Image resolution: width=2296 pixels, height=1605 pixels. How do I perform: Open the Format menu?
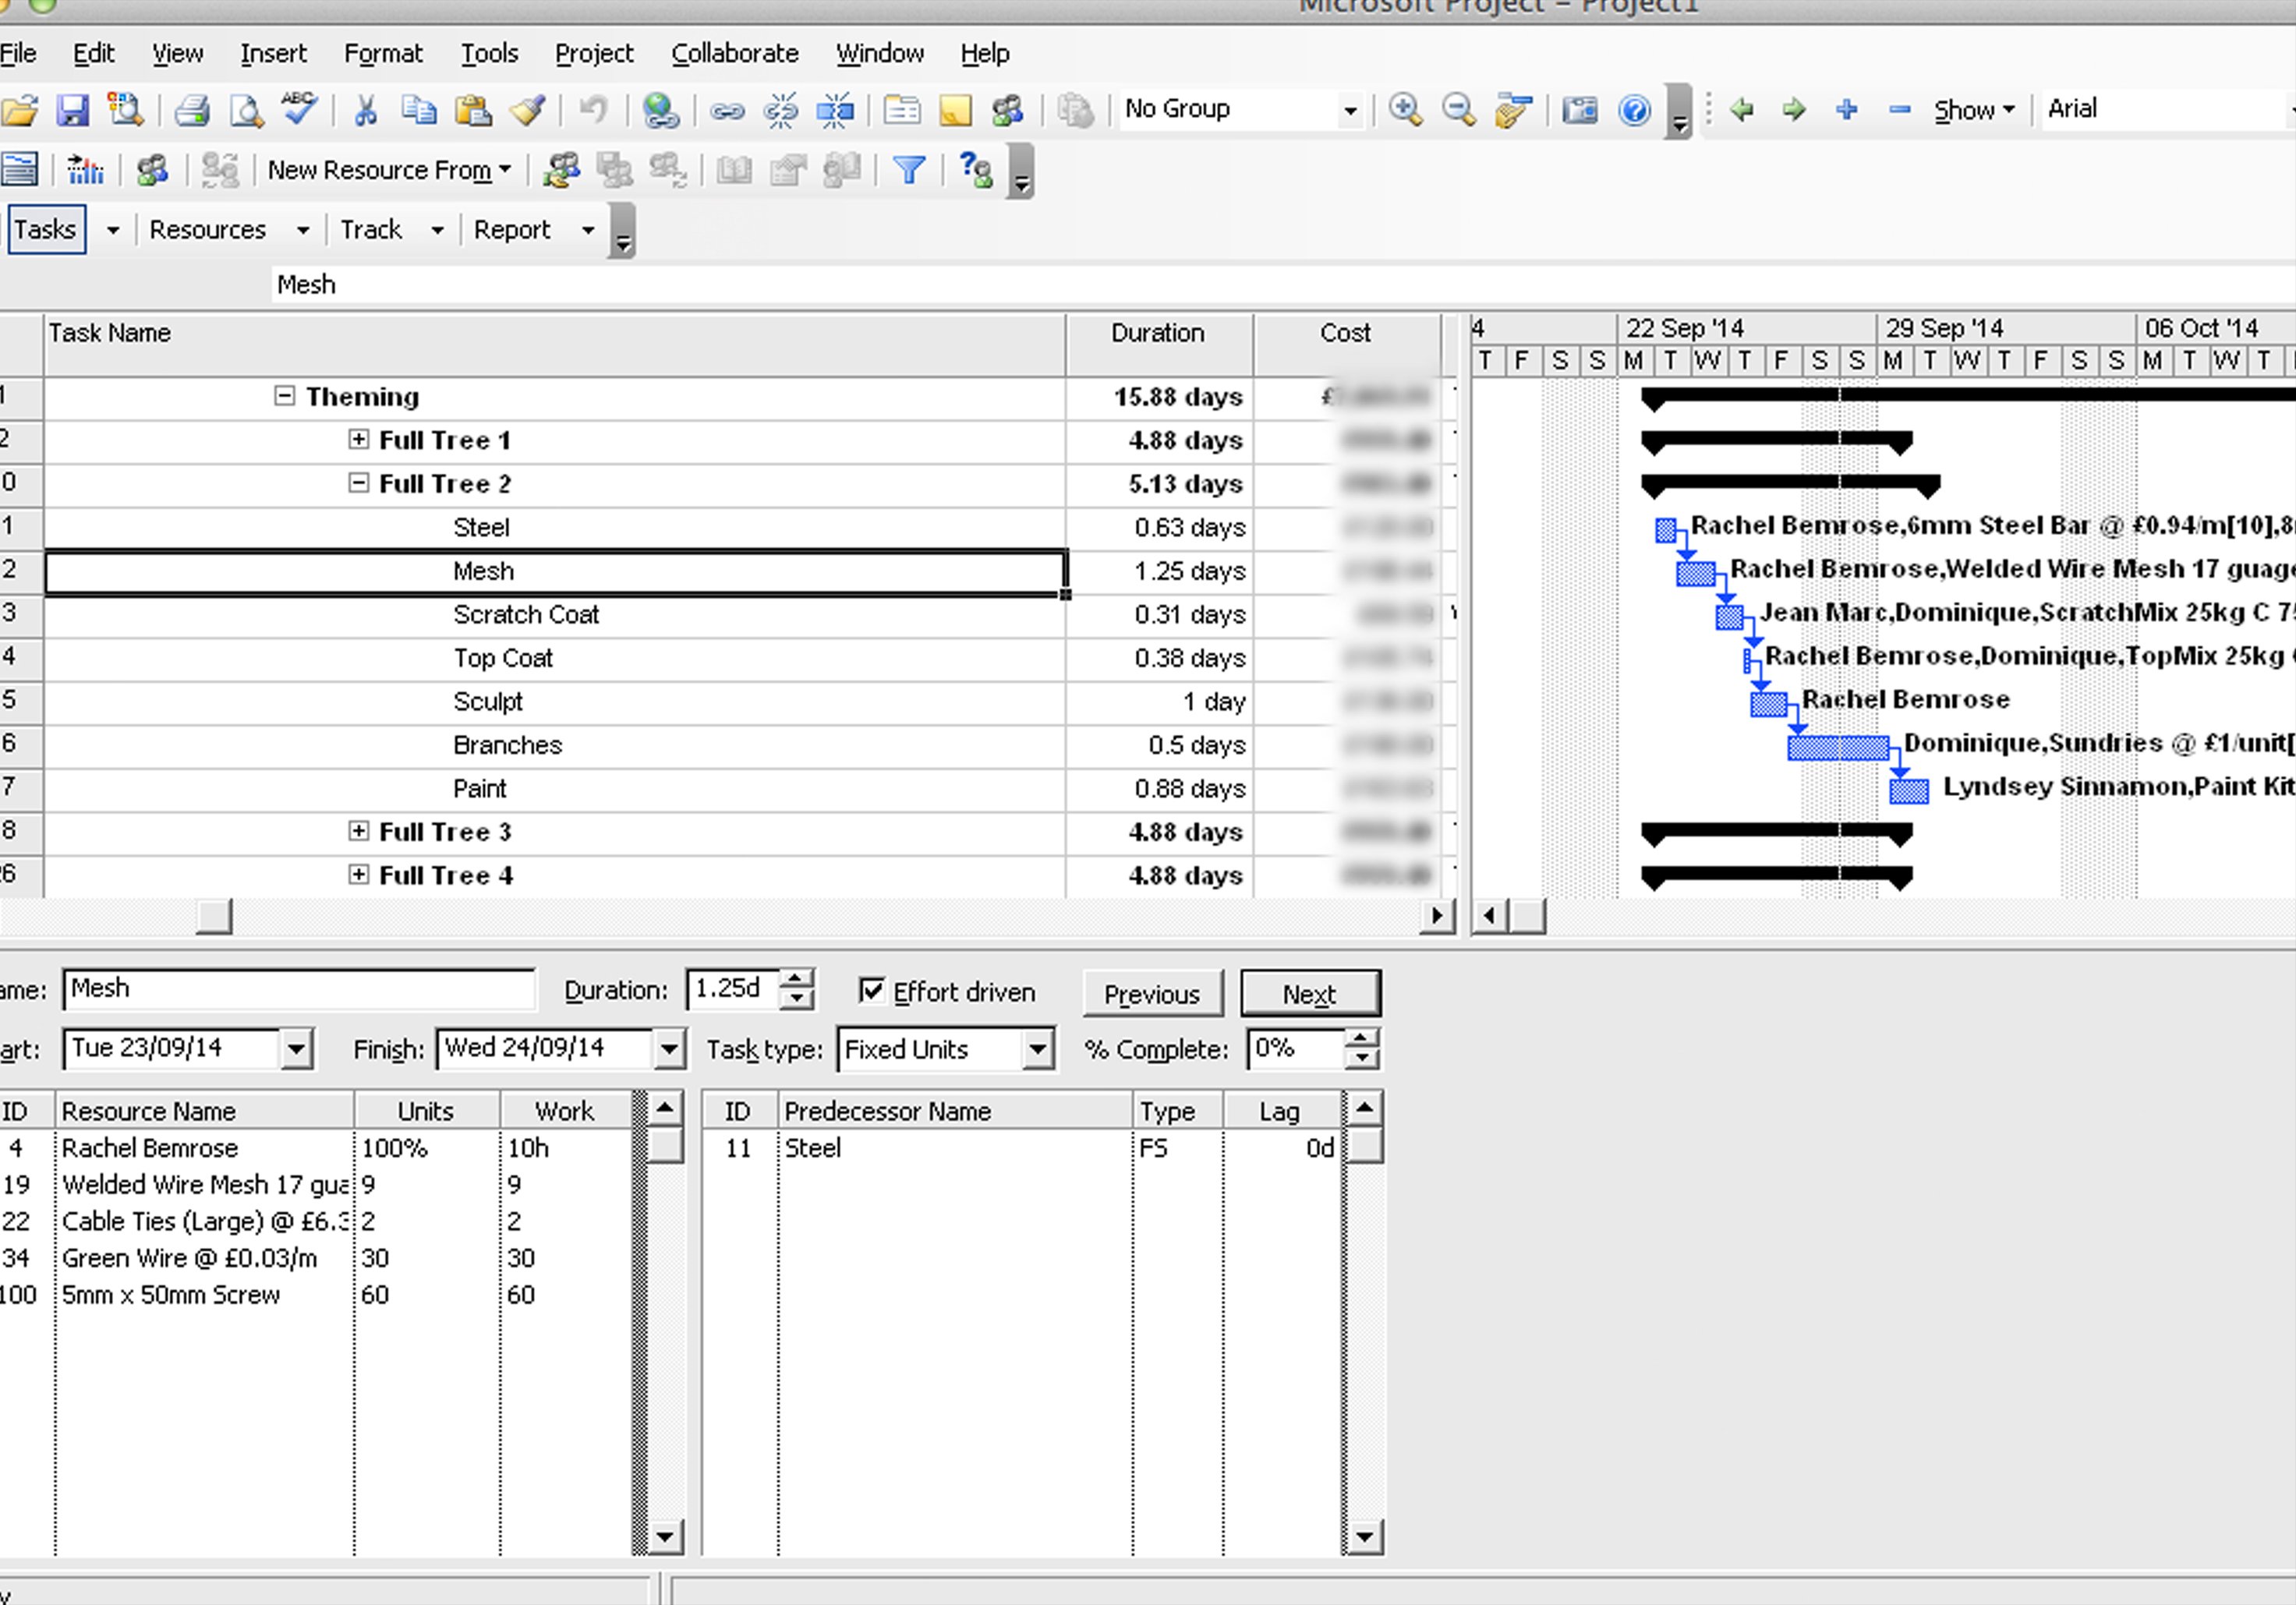click(x=383, y=53)
